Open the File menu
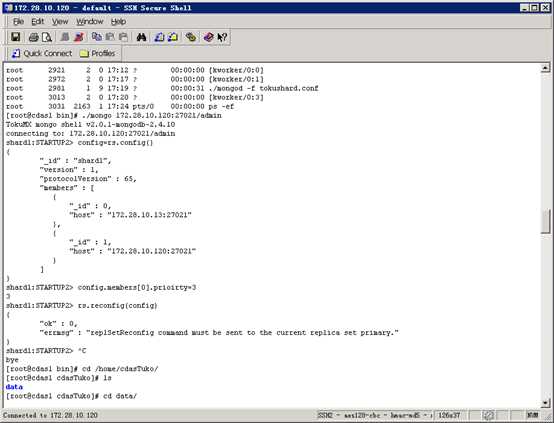Screen dimensions: 554x423 coord(18,22)
